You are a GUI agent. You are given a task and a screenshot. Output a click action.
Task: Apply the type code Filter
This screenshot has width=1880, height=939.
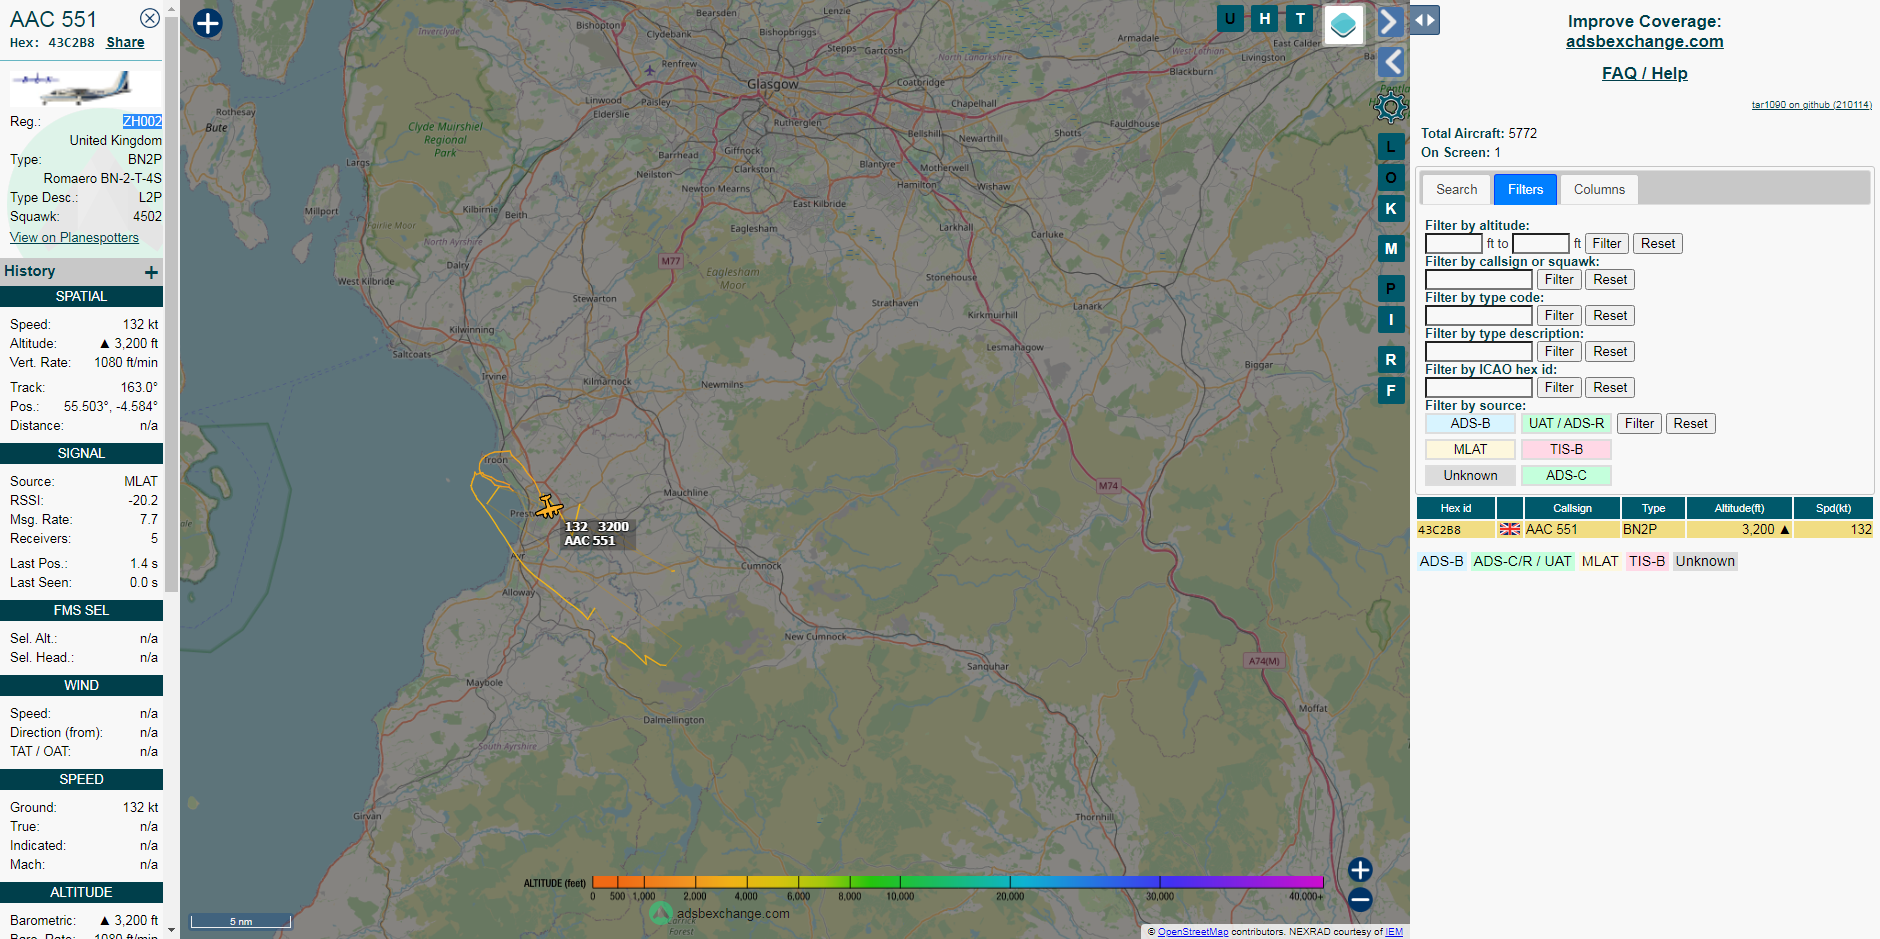pos(1558,315)
